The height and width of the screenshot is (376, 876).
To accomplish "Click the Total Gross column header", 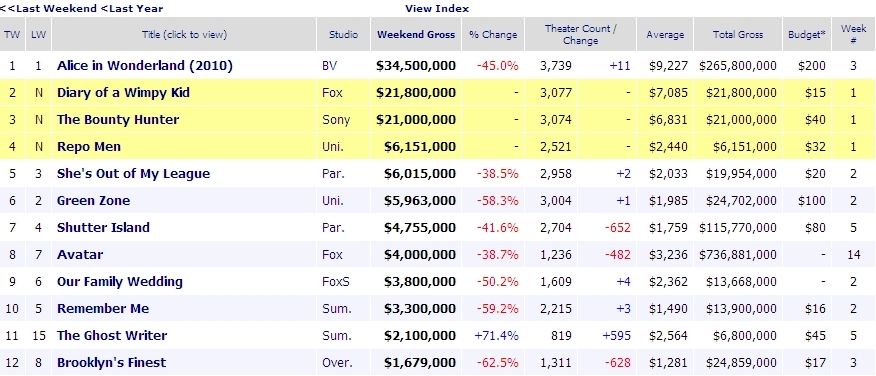I will (737, 35).
